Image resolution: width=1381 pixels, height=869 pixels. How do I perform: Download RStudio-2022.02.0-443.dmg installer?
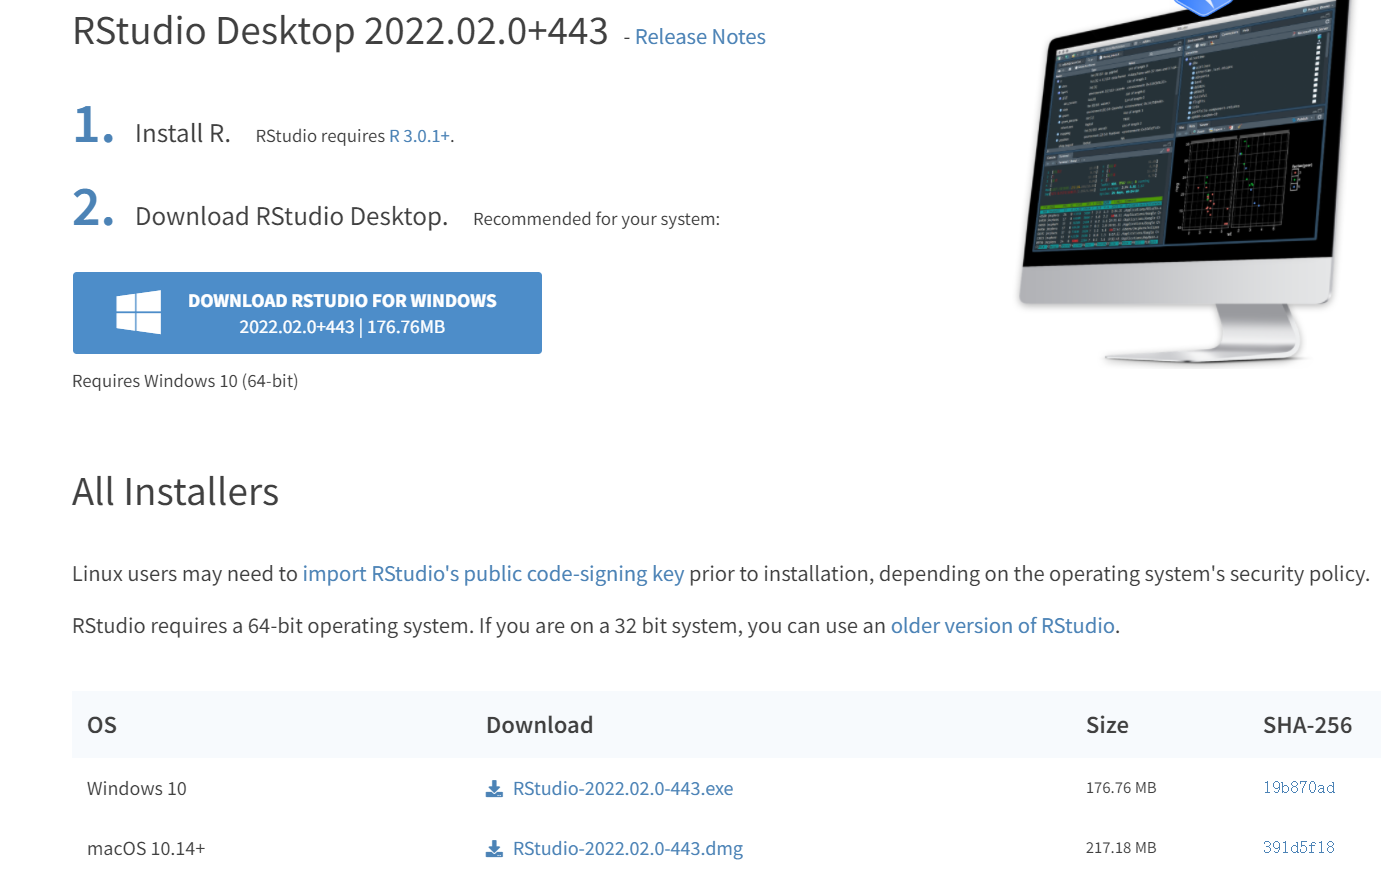pos(628,849)
